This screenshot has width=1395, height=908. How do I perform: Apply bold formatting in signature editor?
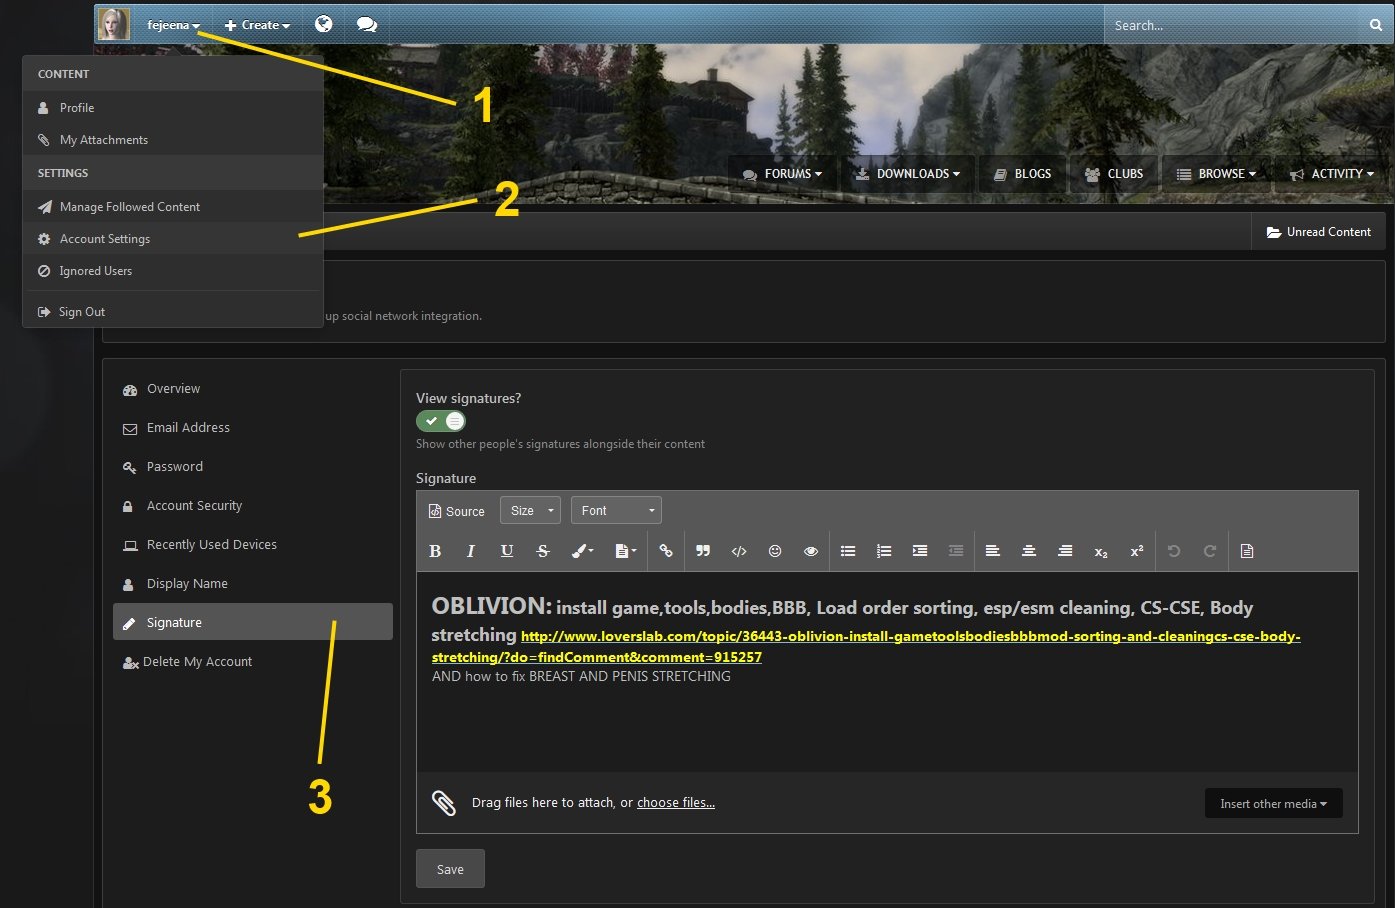coord(435,551)
